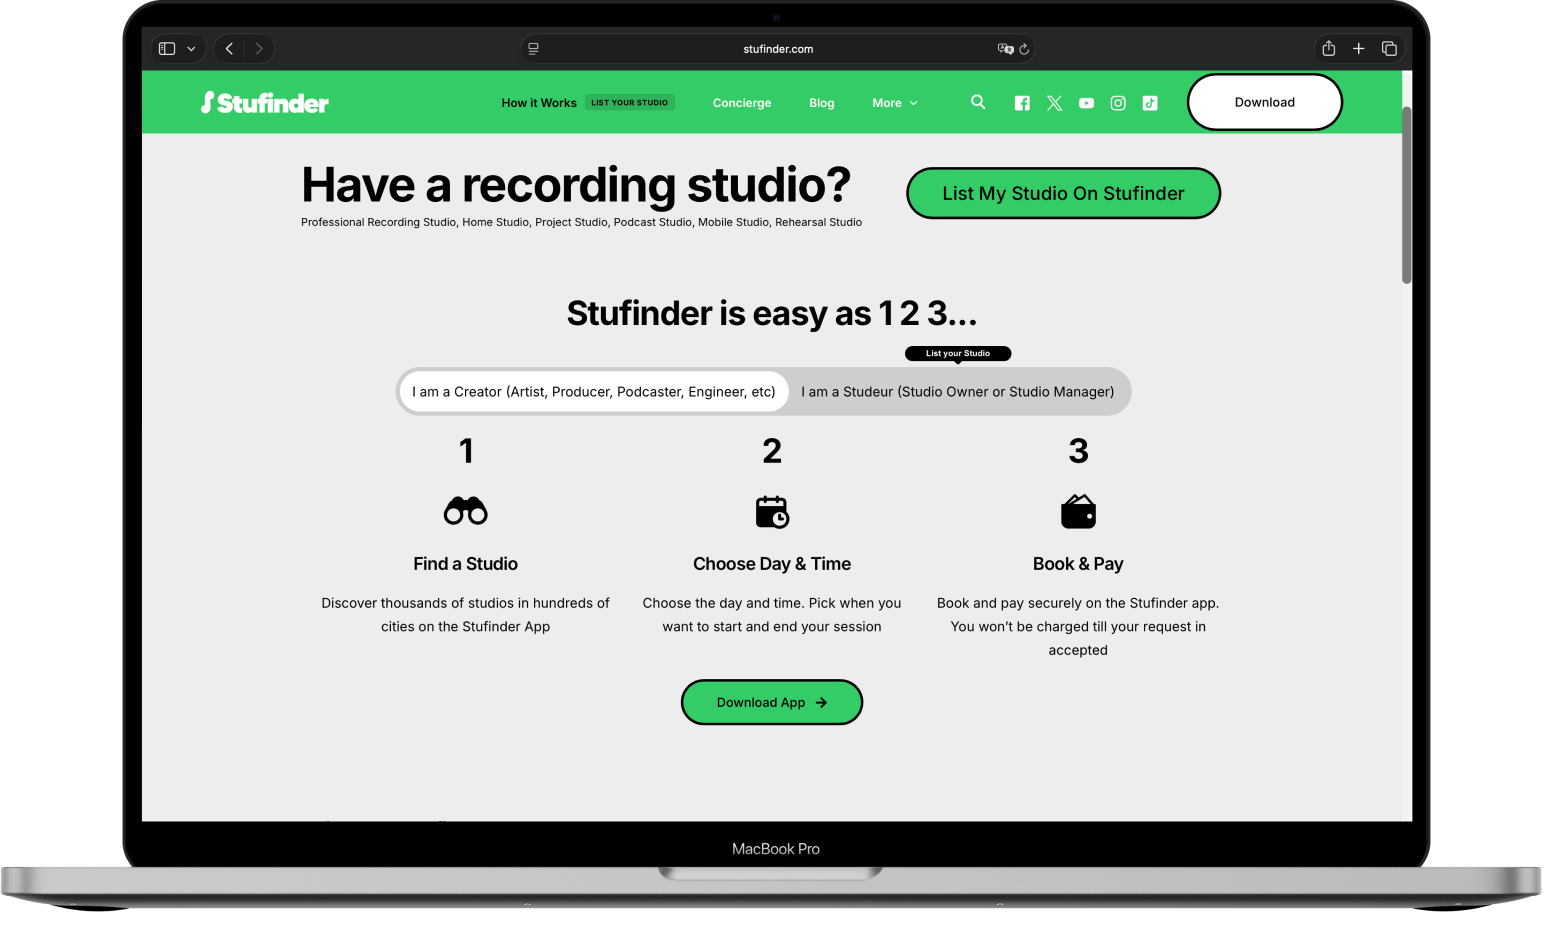Click the Have a recording studio? headline
Viewport: 1546px width, 936px height.
pos(576,185)
